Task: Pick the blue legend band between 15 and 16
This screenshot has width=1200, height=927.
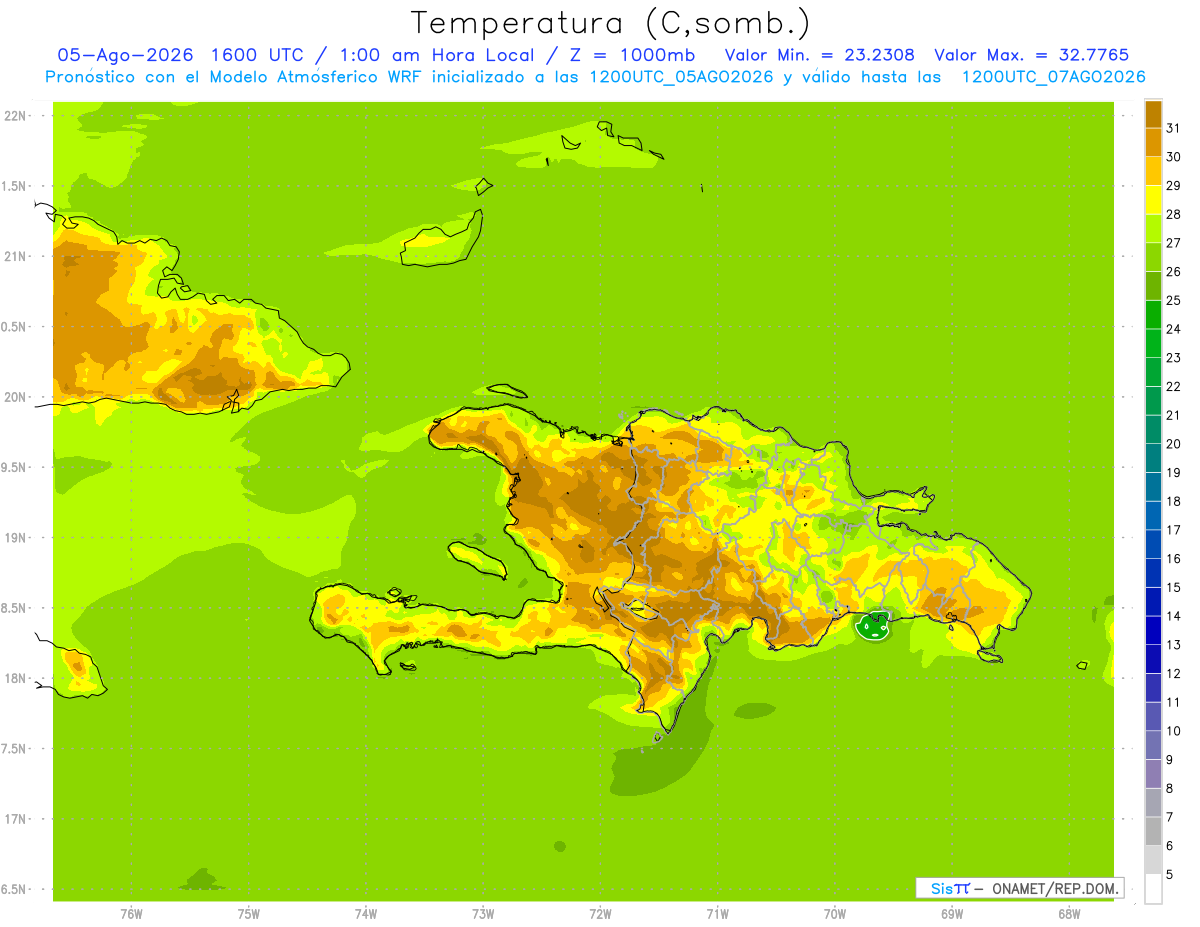Action: pyautogui.click(x=1153, y=573)
